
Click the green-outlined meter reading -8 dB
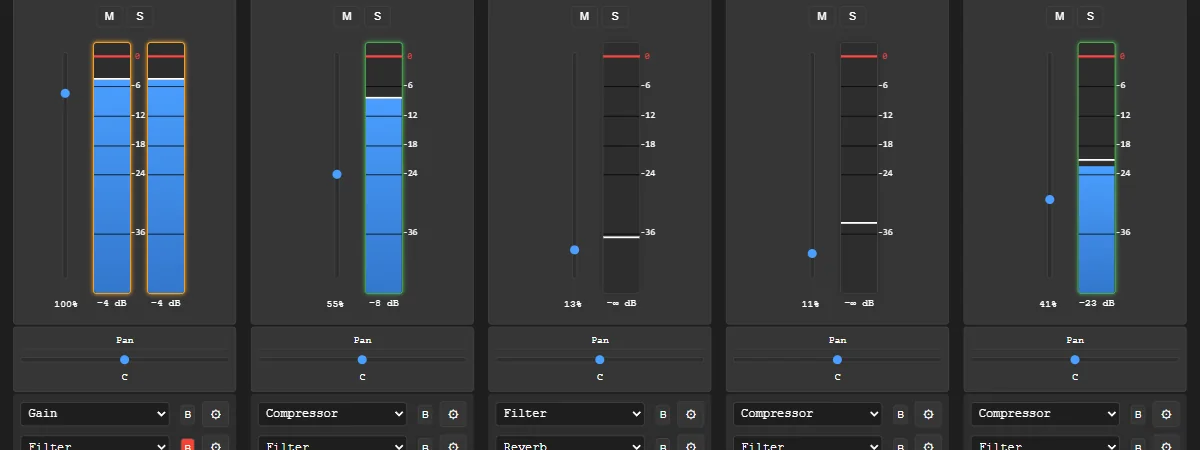click(384, 168)
